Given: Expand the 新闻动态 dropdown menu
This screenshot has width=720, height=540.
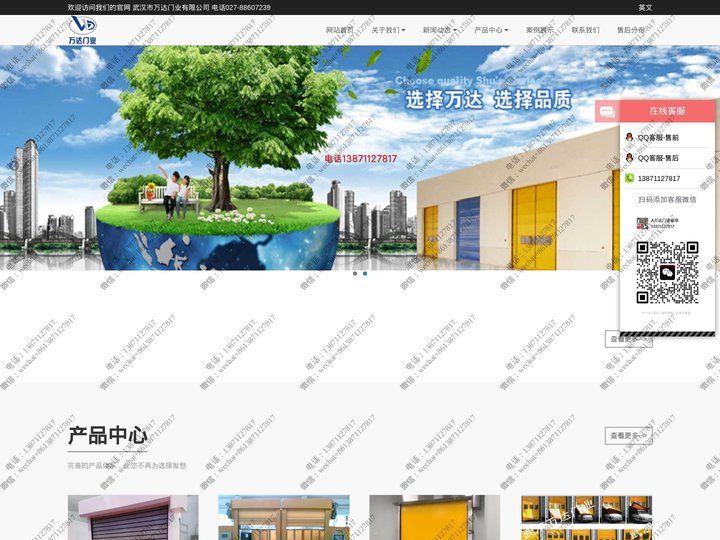Looking at the screenshot, I should [439, 30].
